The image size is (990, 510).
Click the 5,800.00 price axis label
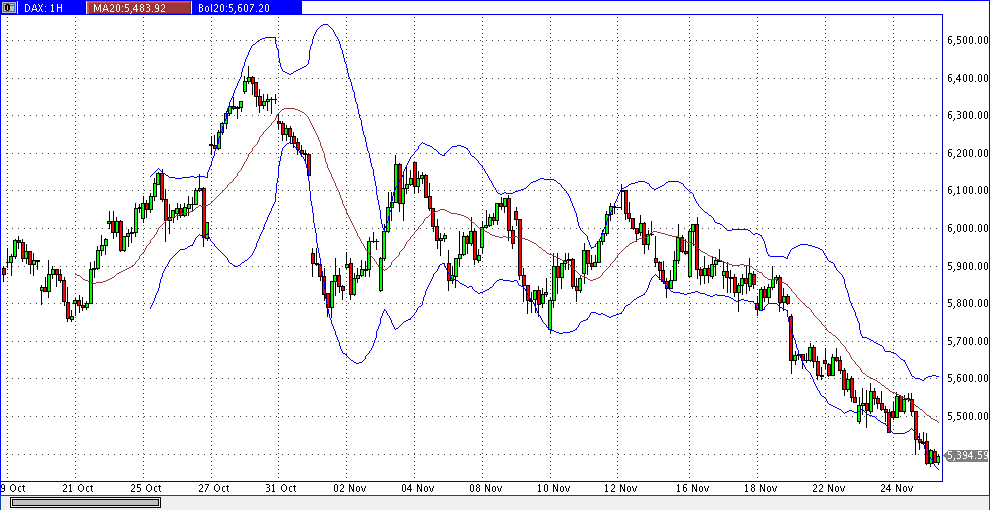coord(967,303)
